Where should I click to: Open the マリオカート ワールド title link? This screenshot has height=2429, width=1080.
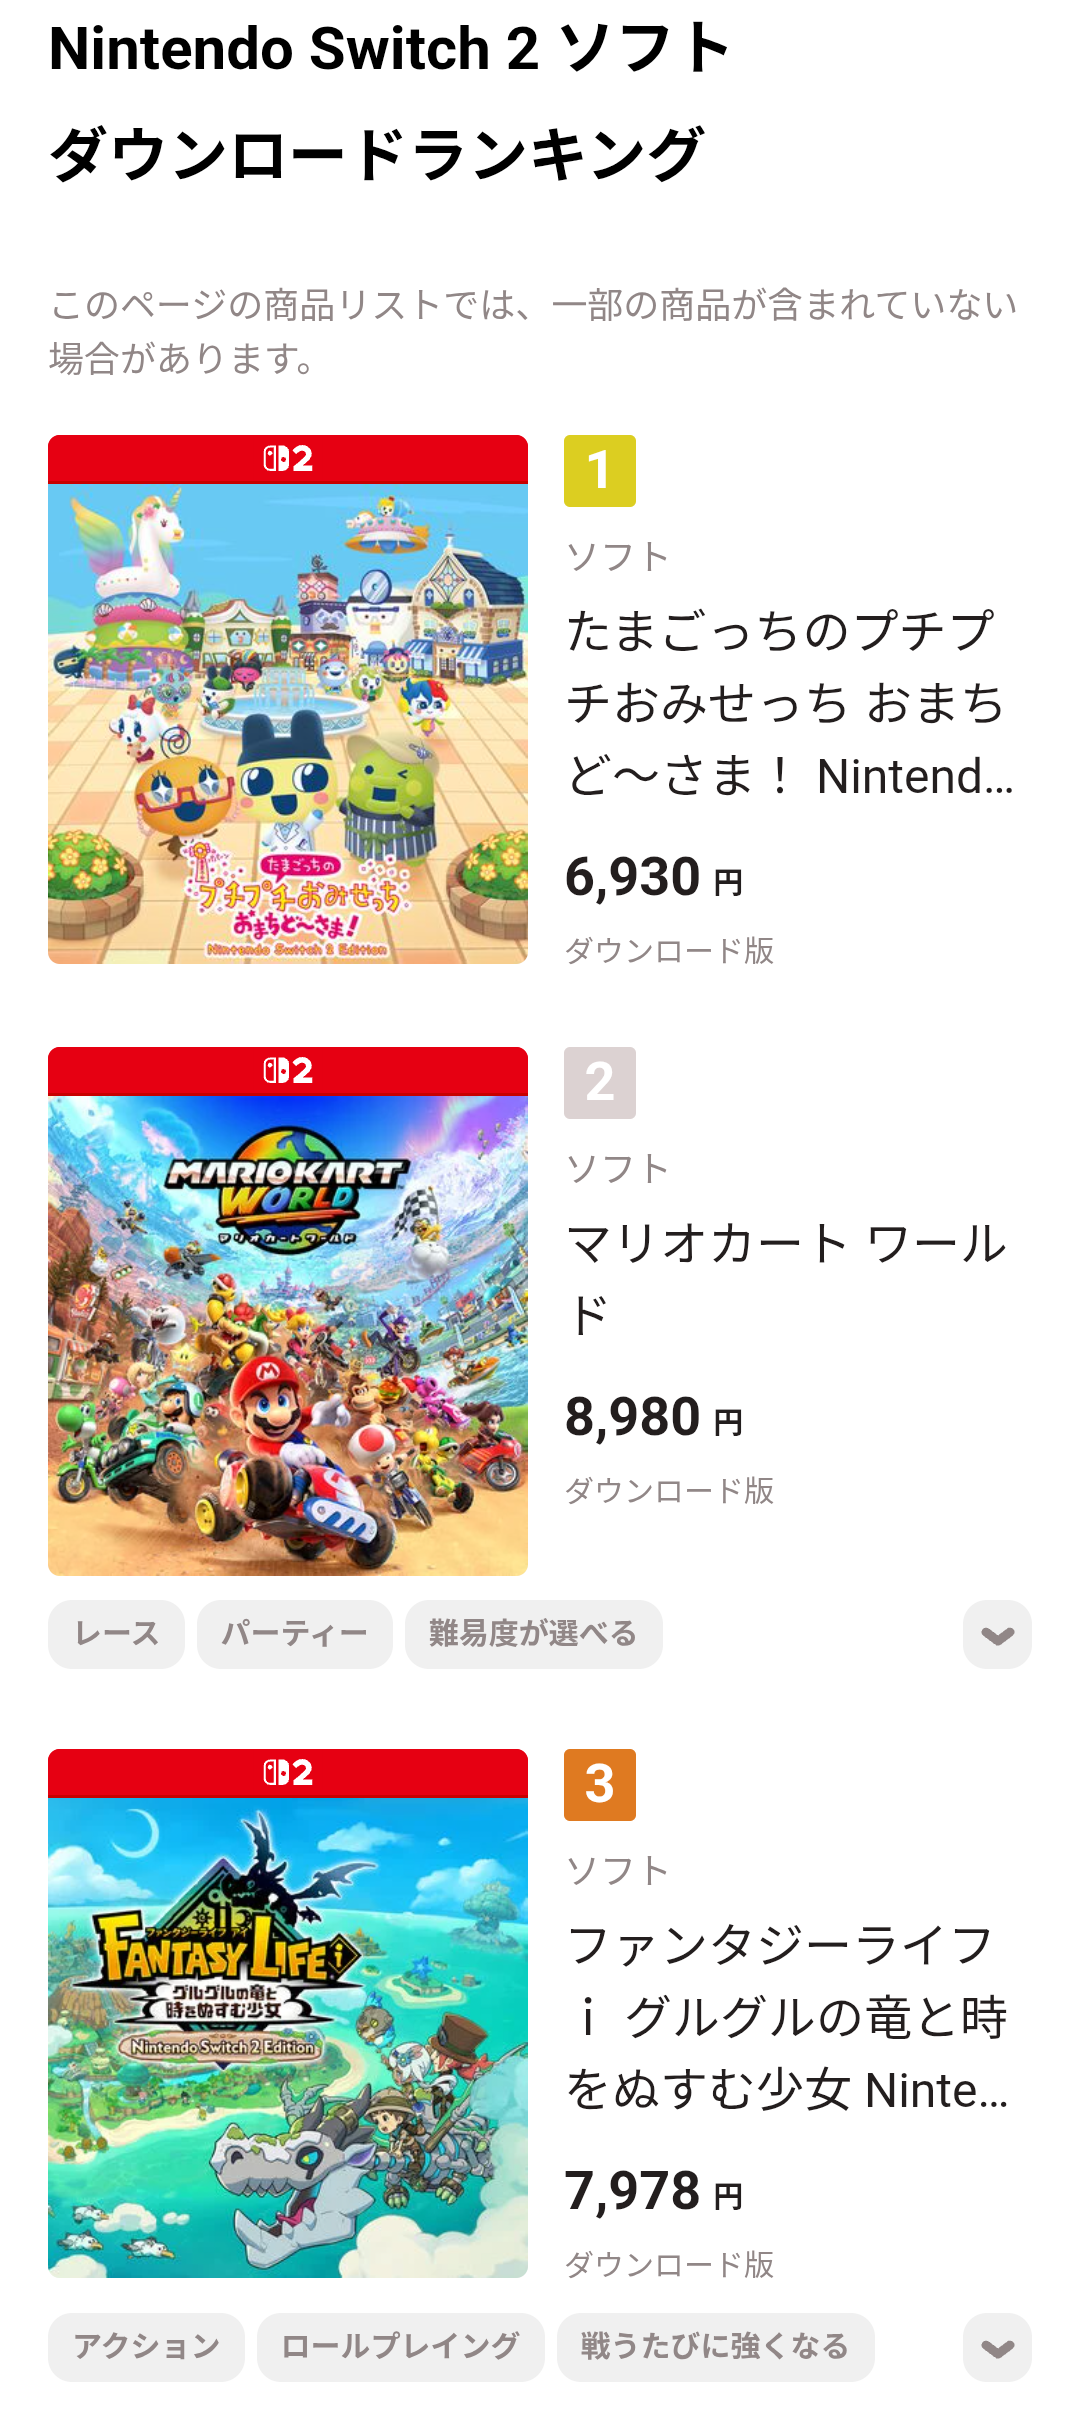pos(787,1279)
